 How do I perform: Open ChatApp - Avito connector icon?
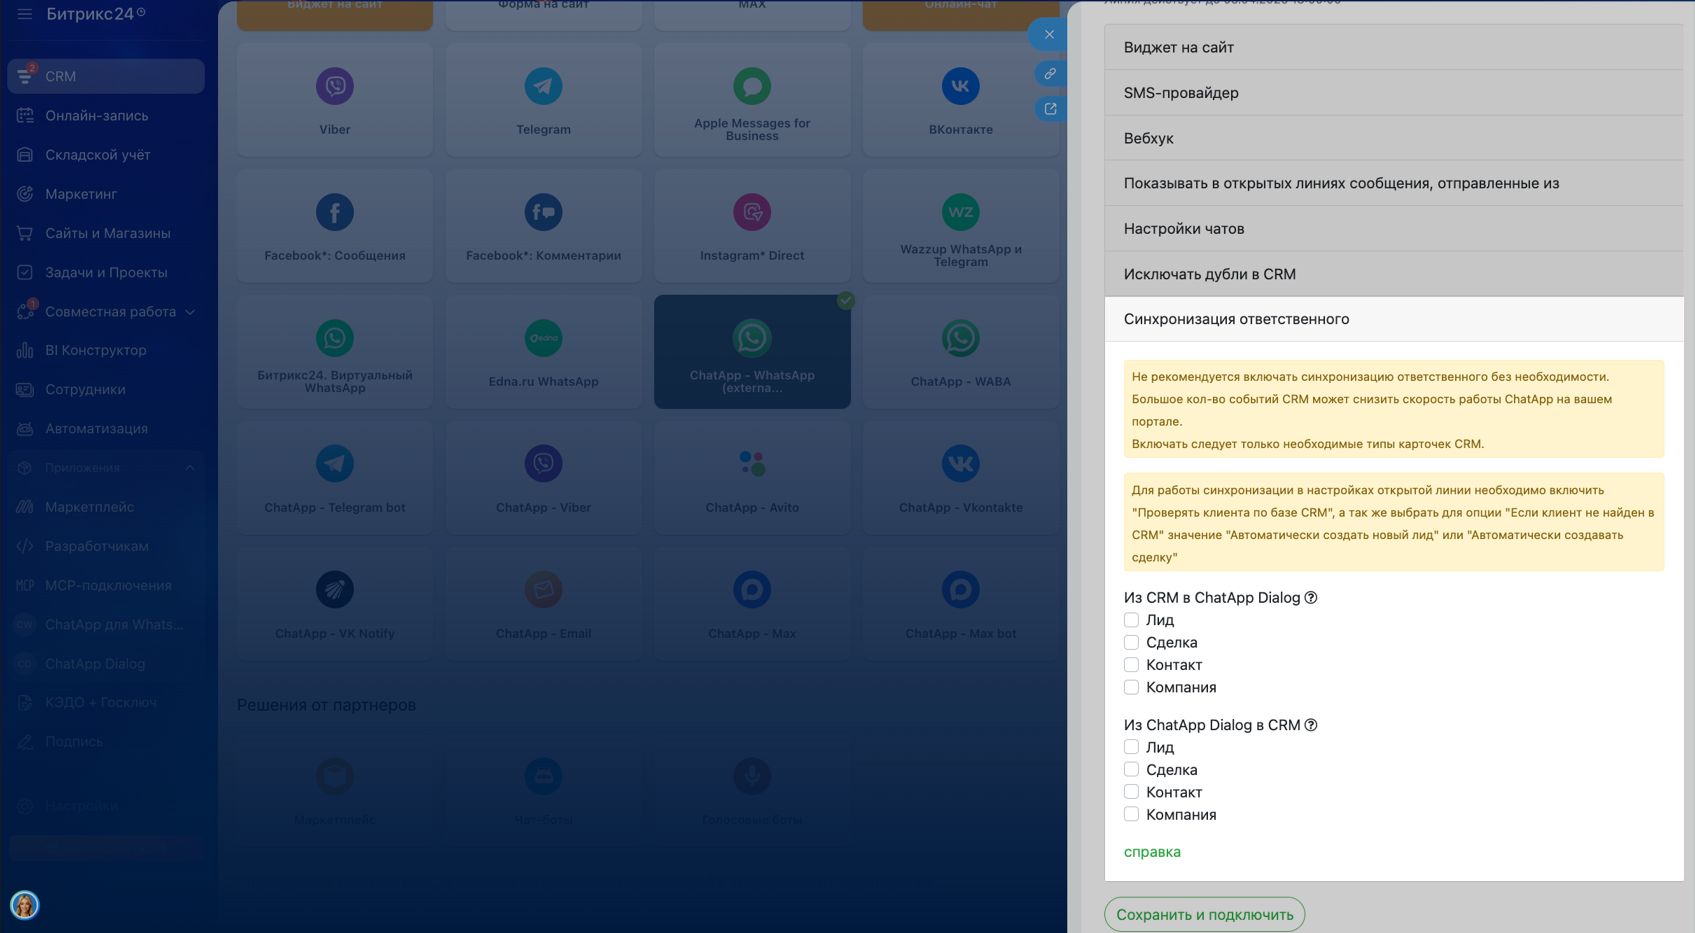[752, 464]
